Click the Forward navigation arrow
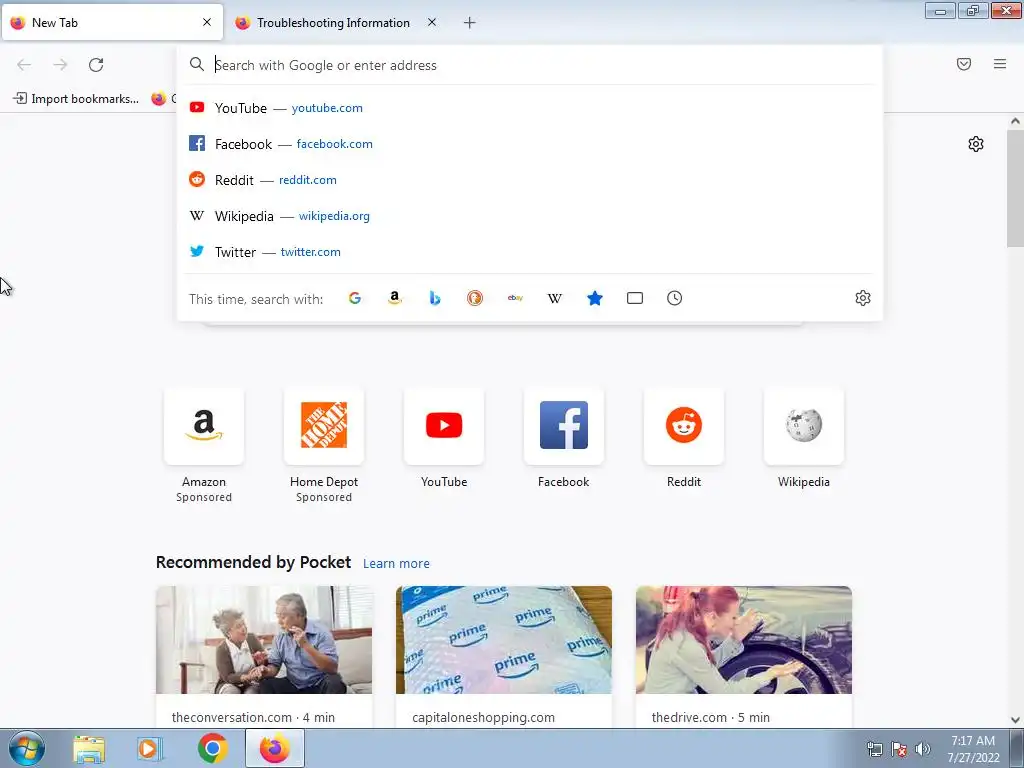 (x=60, y=65)
